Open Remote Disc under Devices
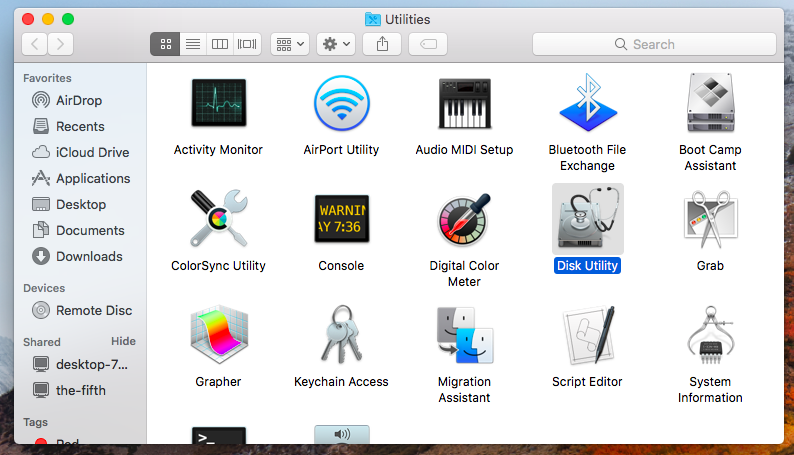794x455 pixels. (81, 310)
